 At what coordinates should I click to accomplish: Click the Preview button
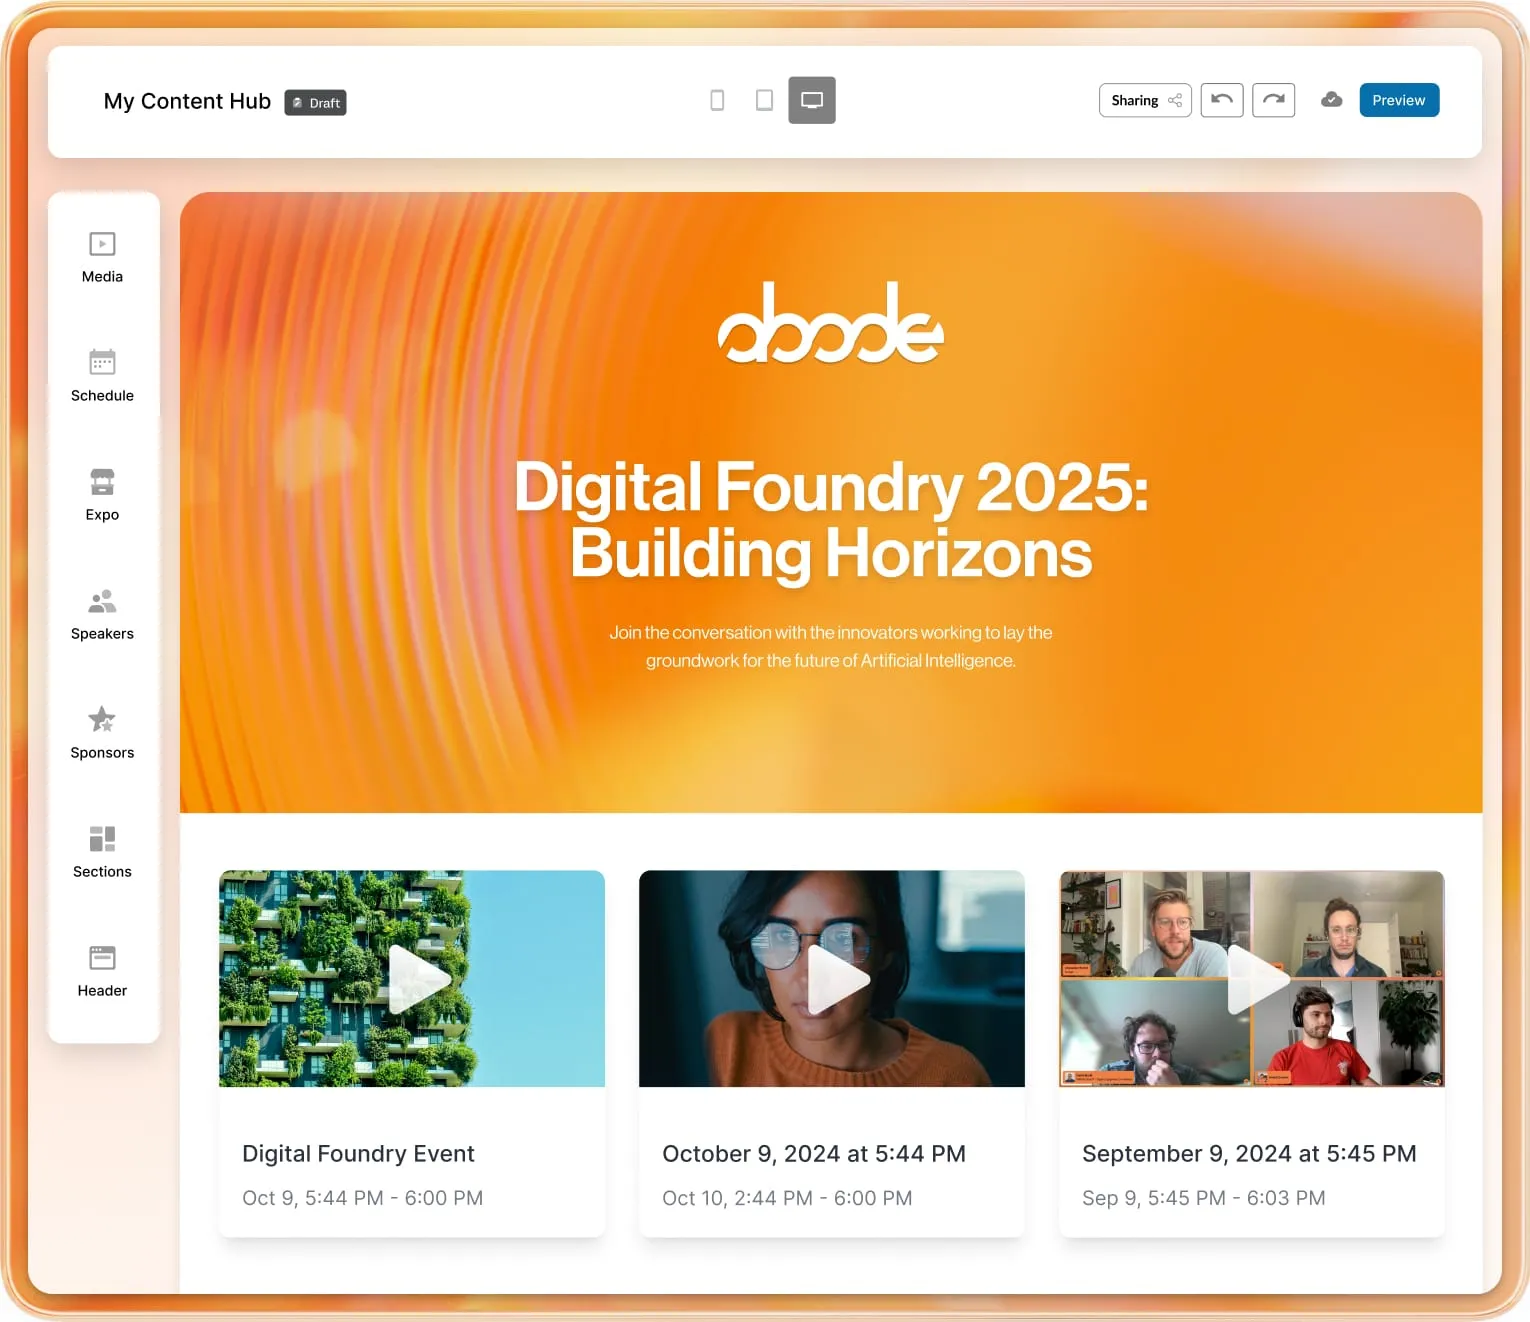[x=1398, y=100]
